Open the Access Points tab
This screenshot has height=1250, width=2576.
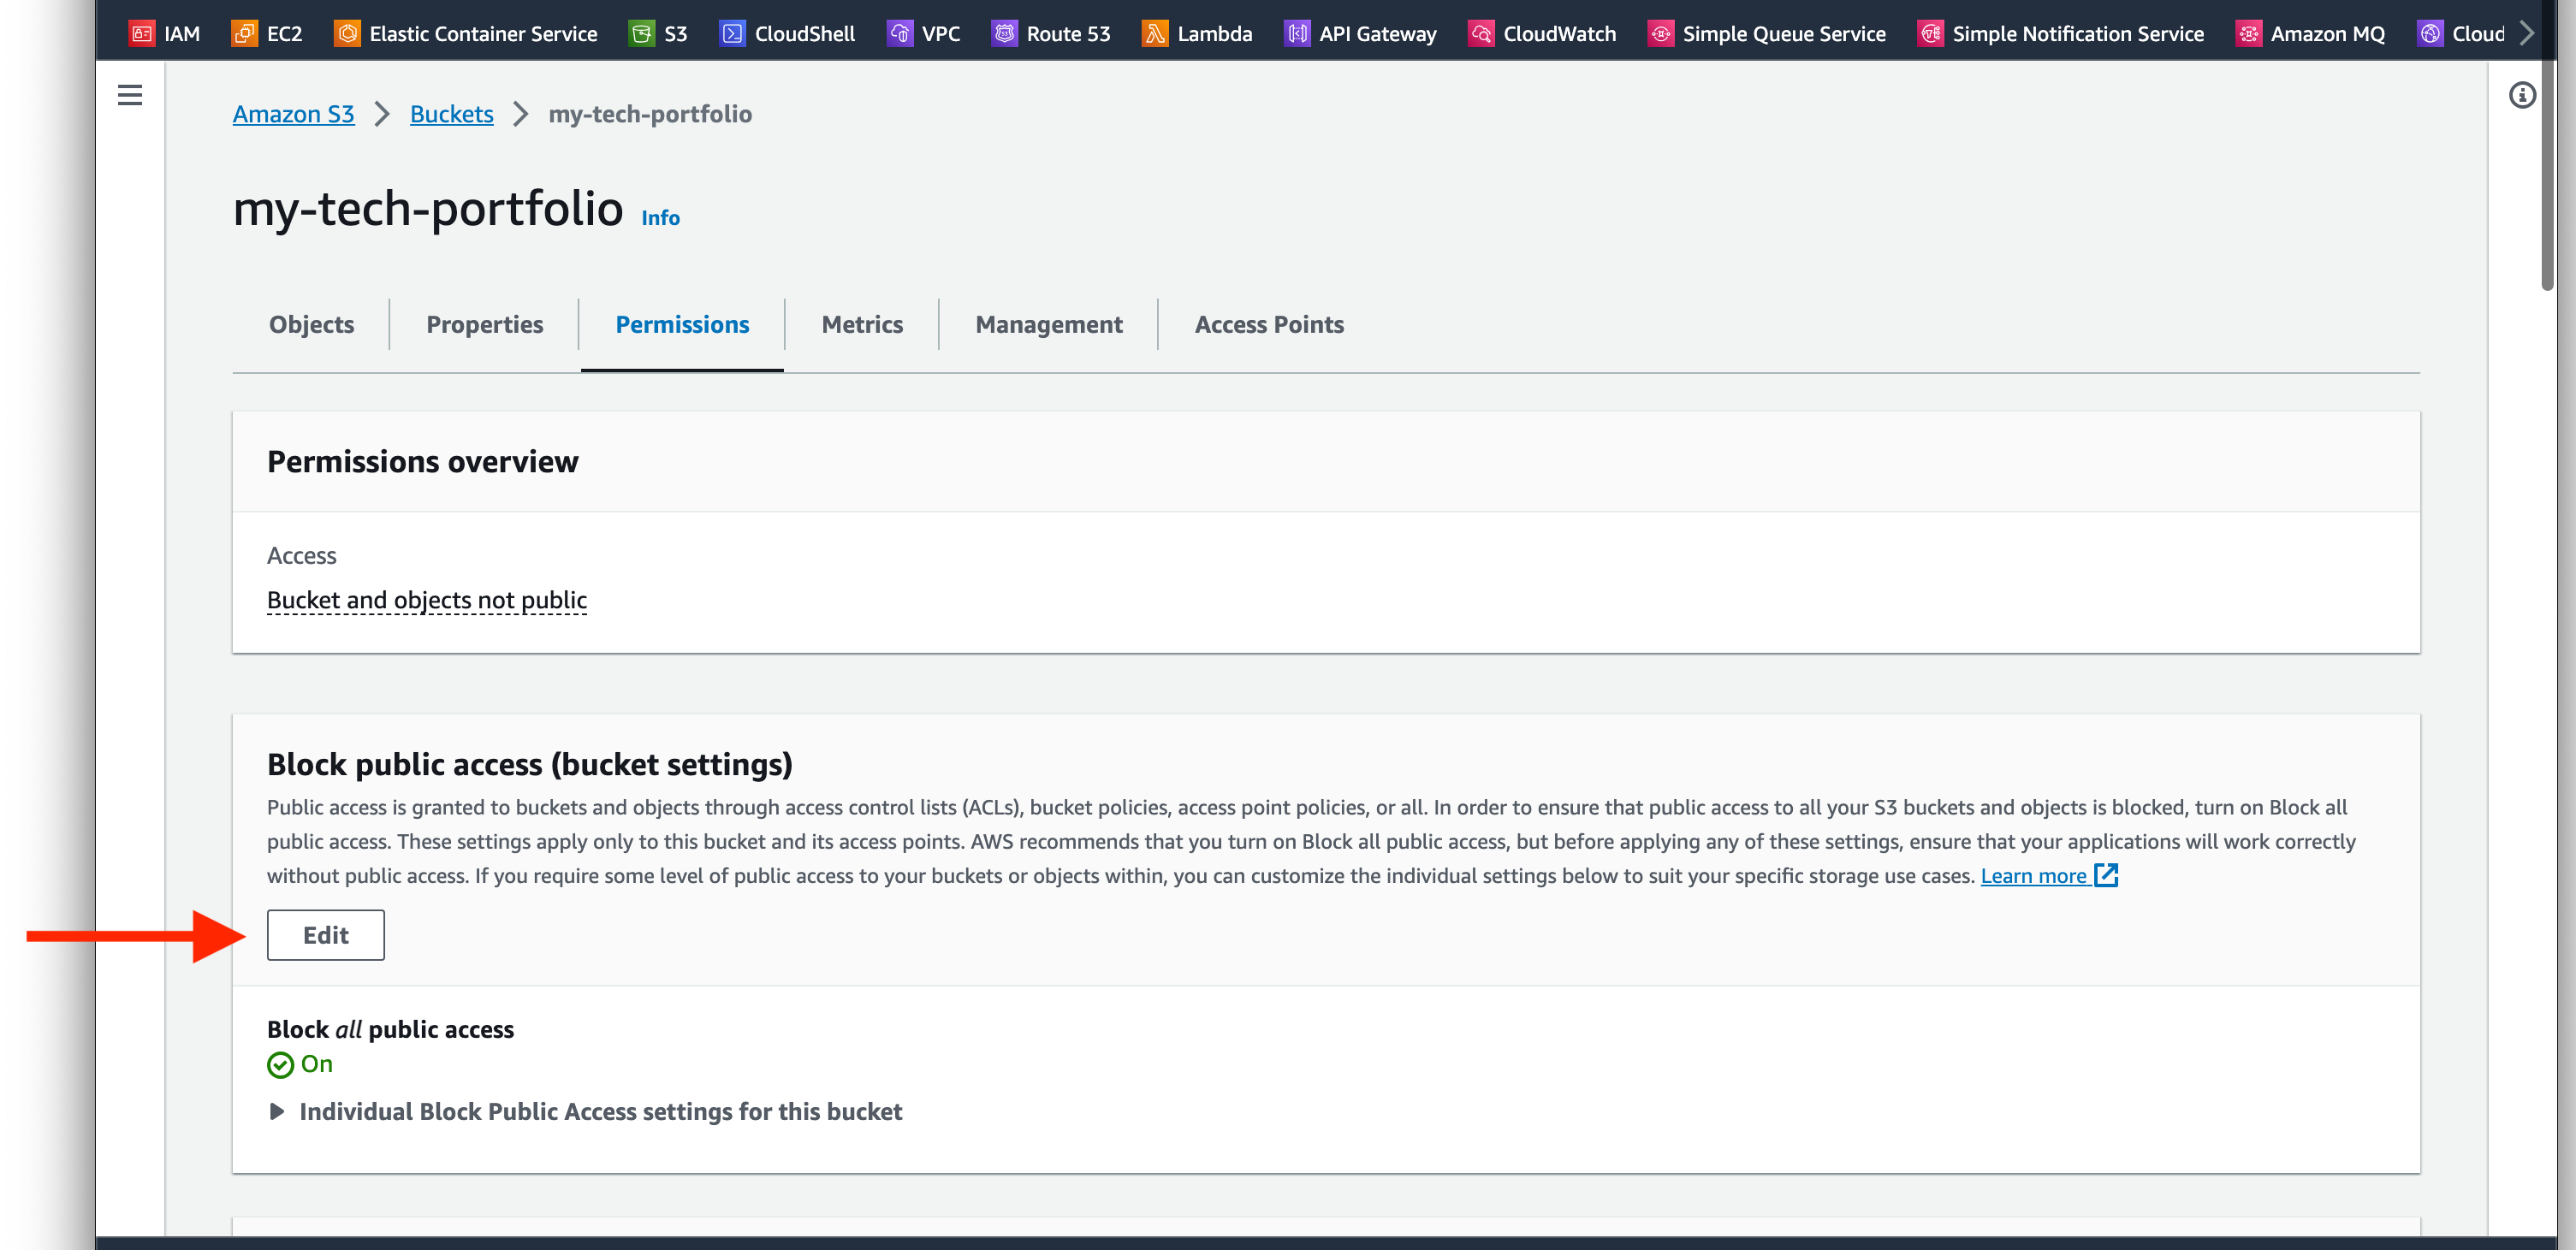point(1269,324)
